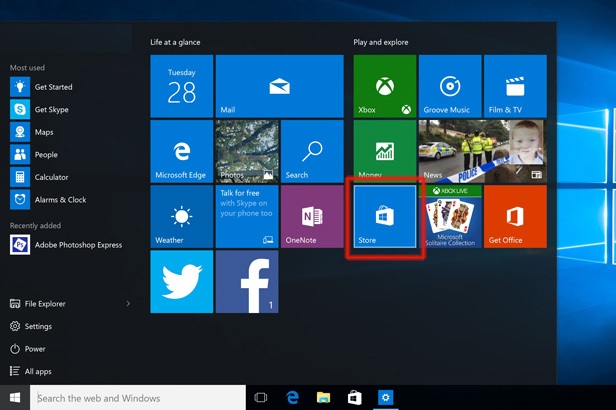Open the Weather tile

(182, 216)
